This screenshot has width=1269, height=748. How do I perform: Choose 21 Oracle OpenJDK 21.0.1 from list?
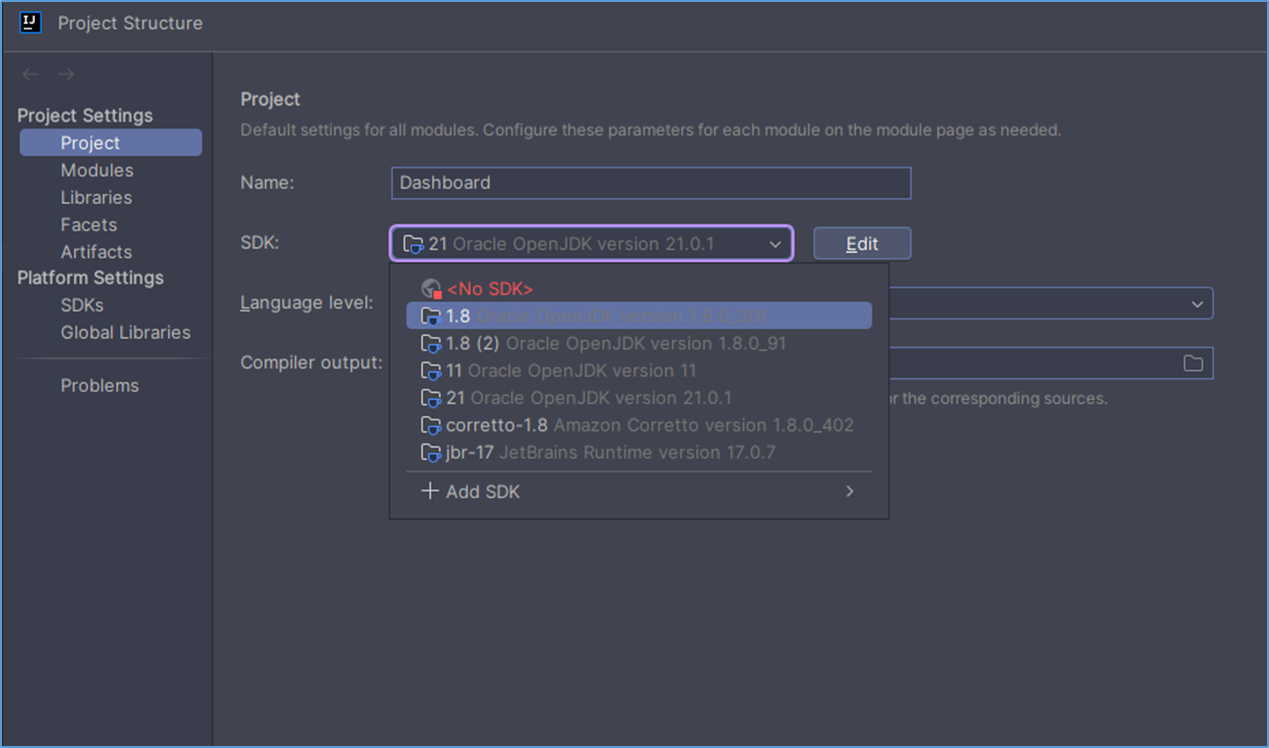(x=639, y=398)
